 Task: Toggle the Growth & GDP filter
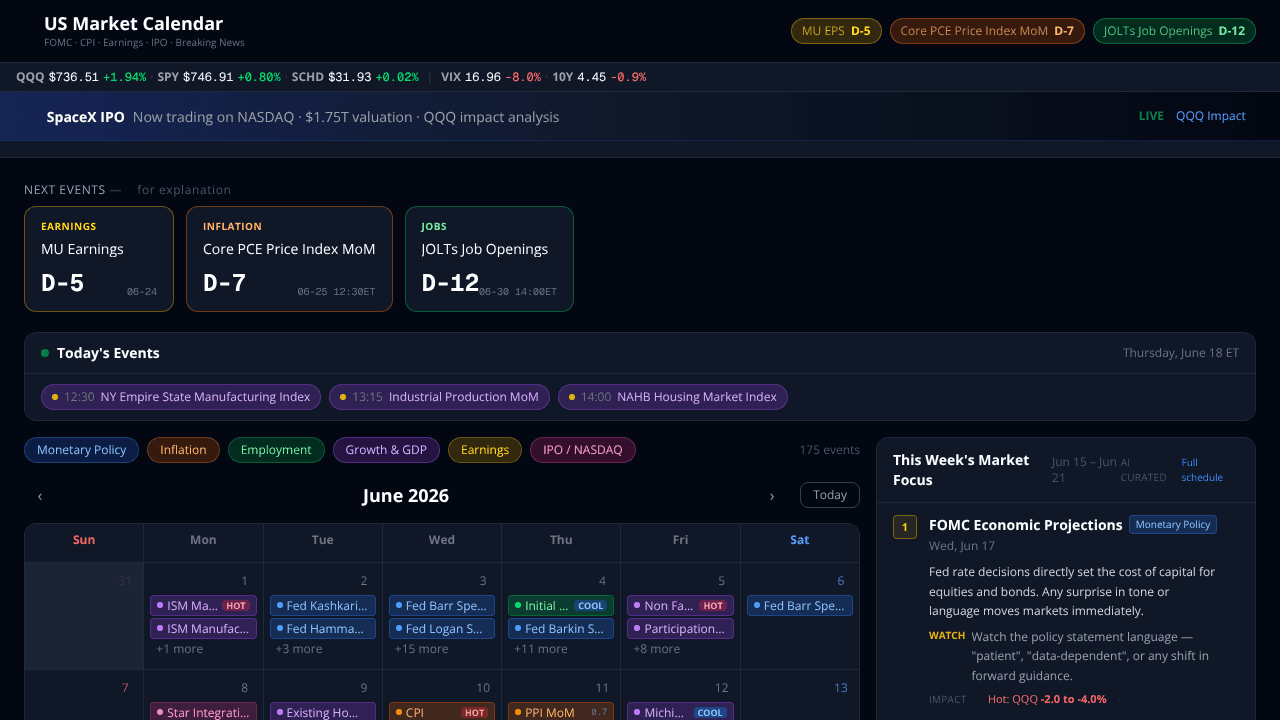coord(386,450)
